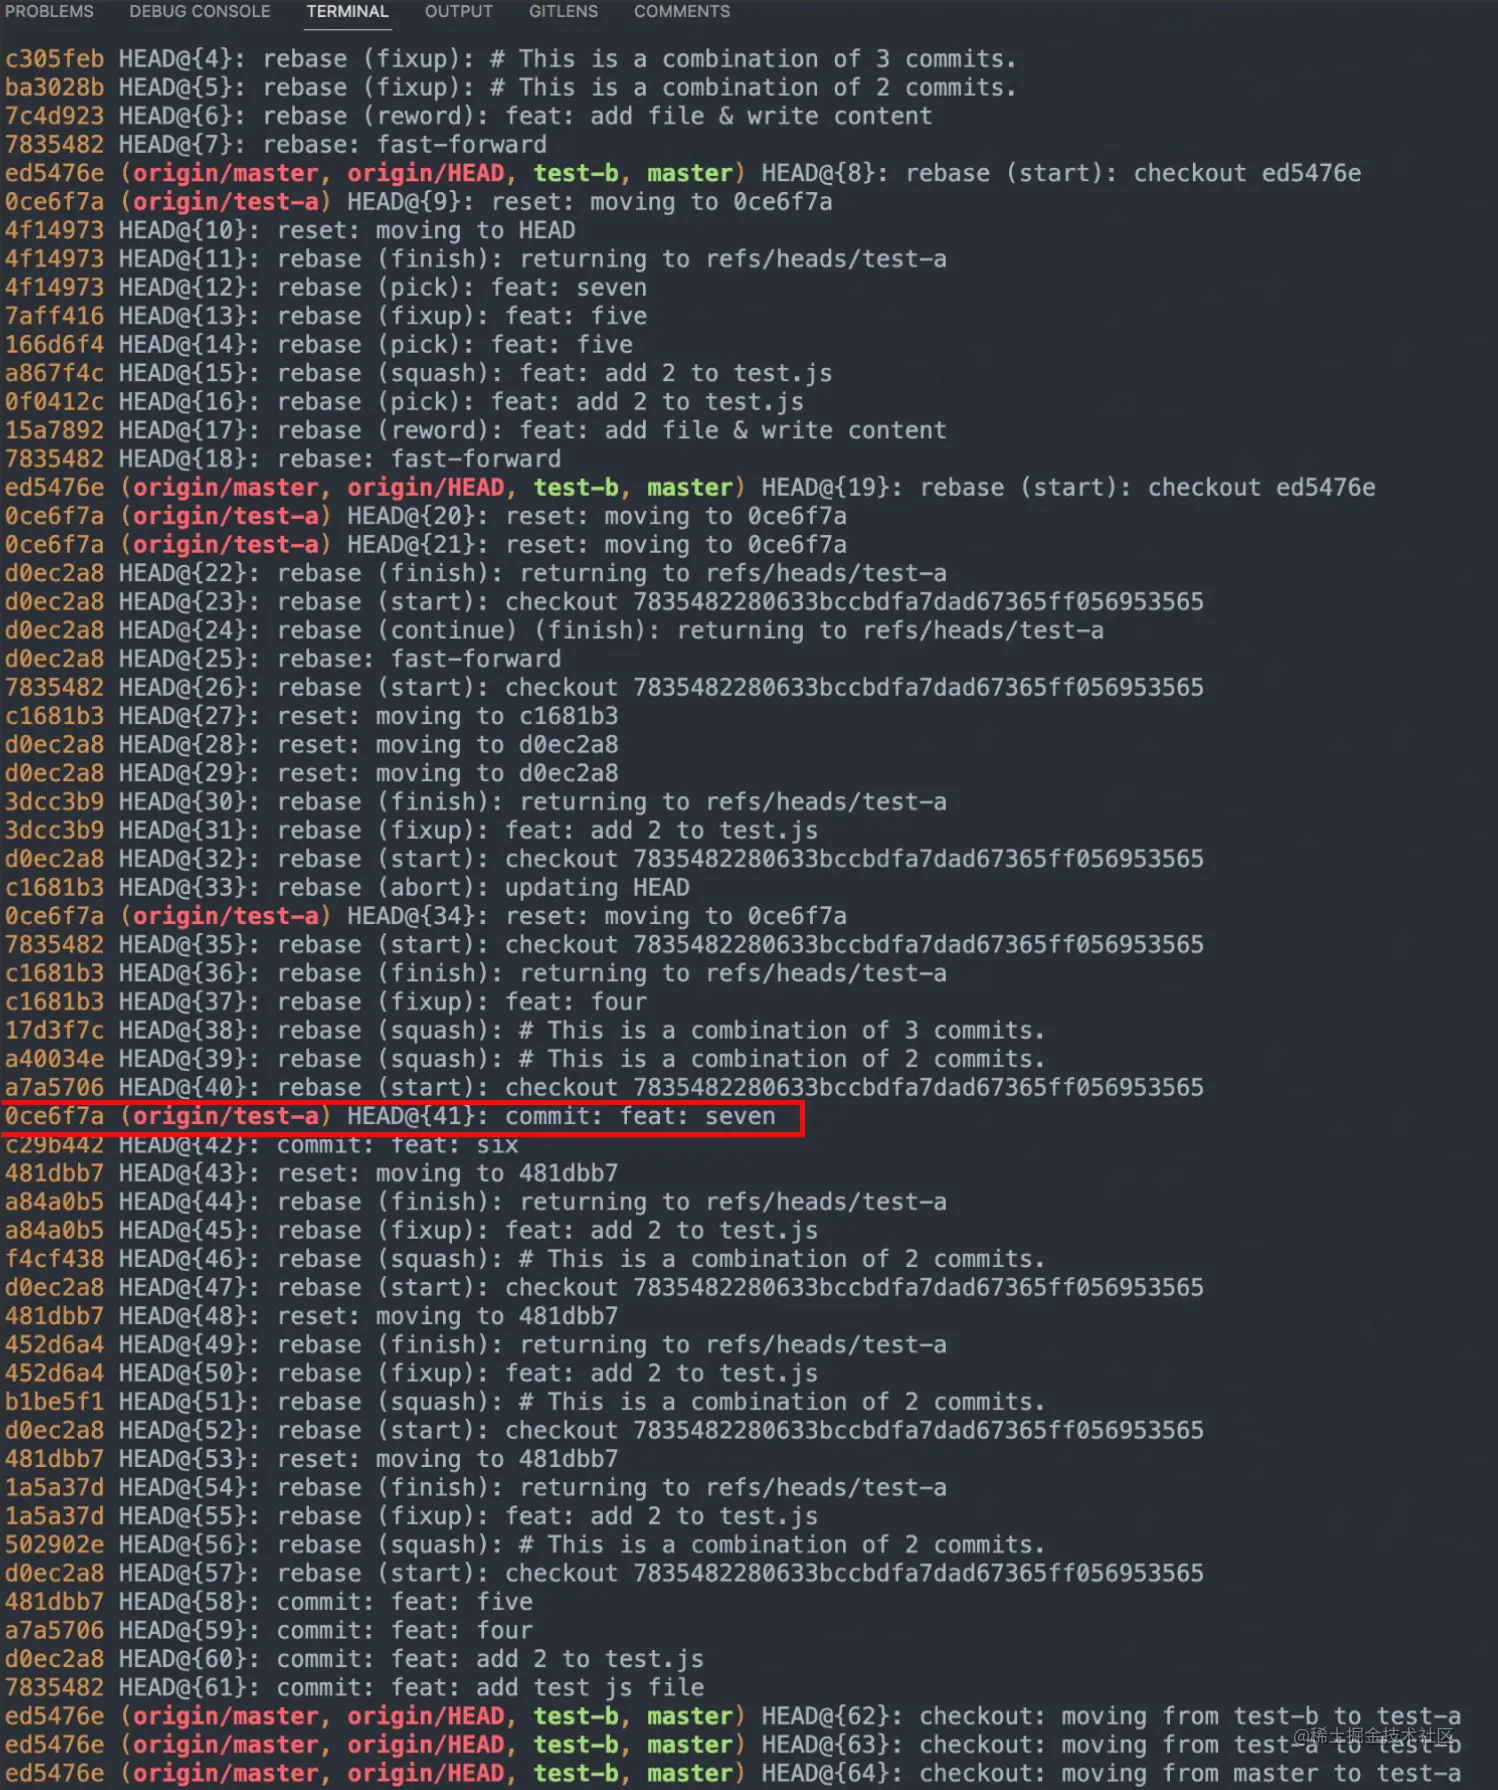
Task: Click the HEAD@{33} rebase abort line
Action: (347, 888)
